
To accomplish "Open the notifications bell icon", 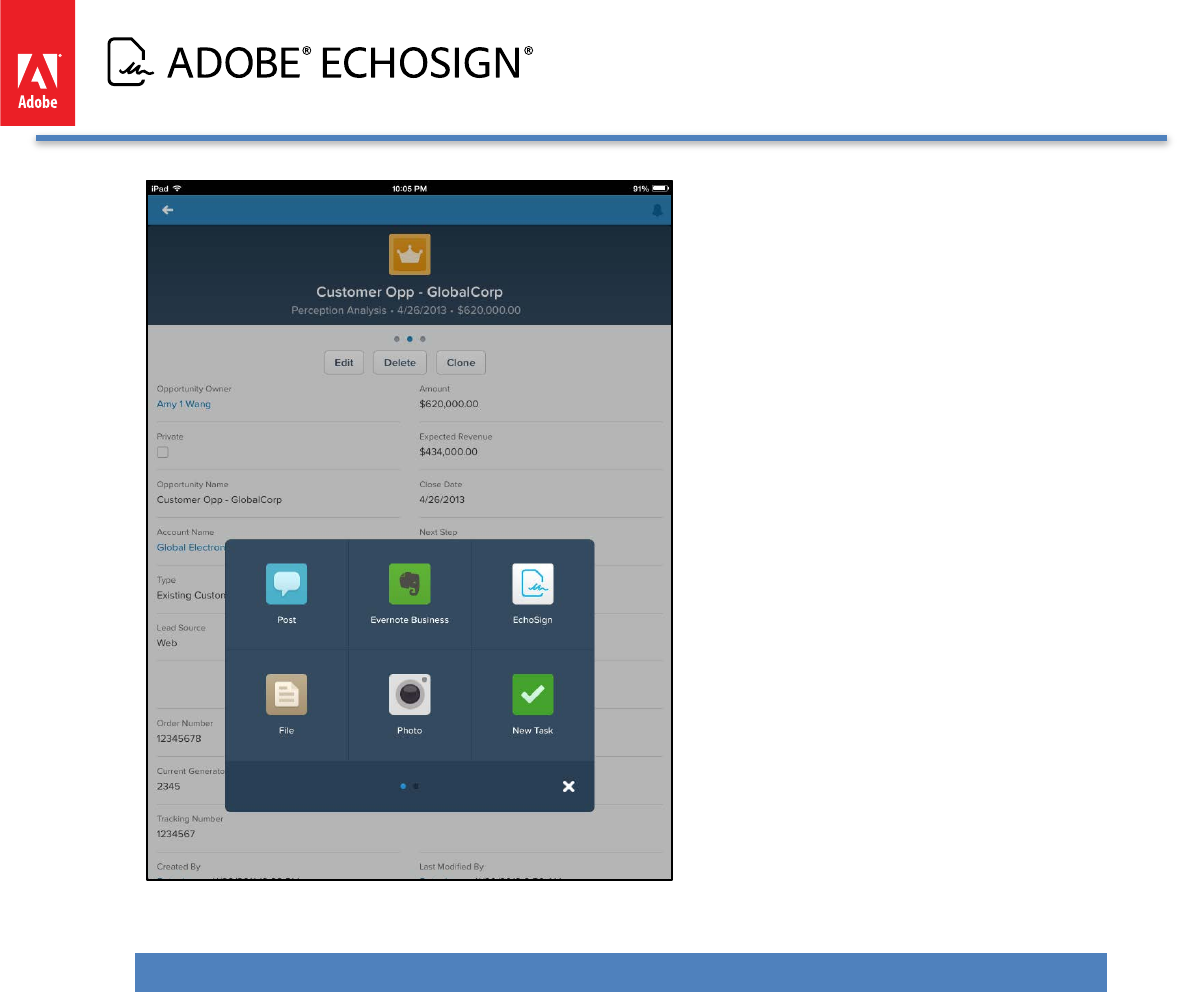I will [x=657, y=210].
